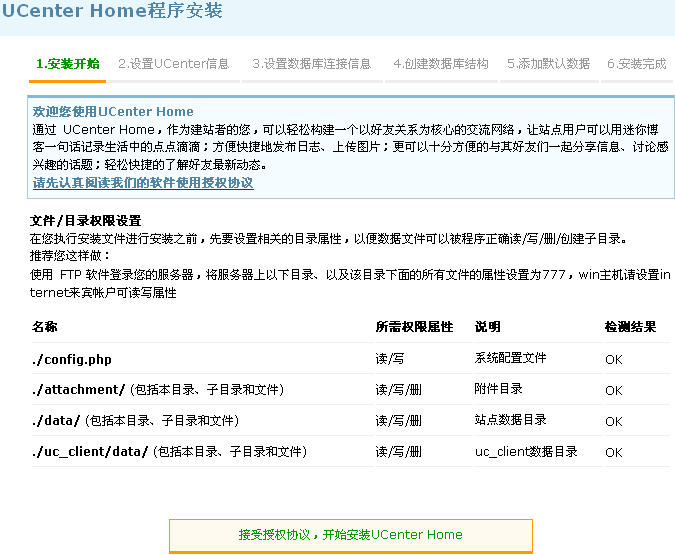Select the ./uc_client/data/ directory name
This screenshot has height=555, width=675.
(x=90, y=451)
